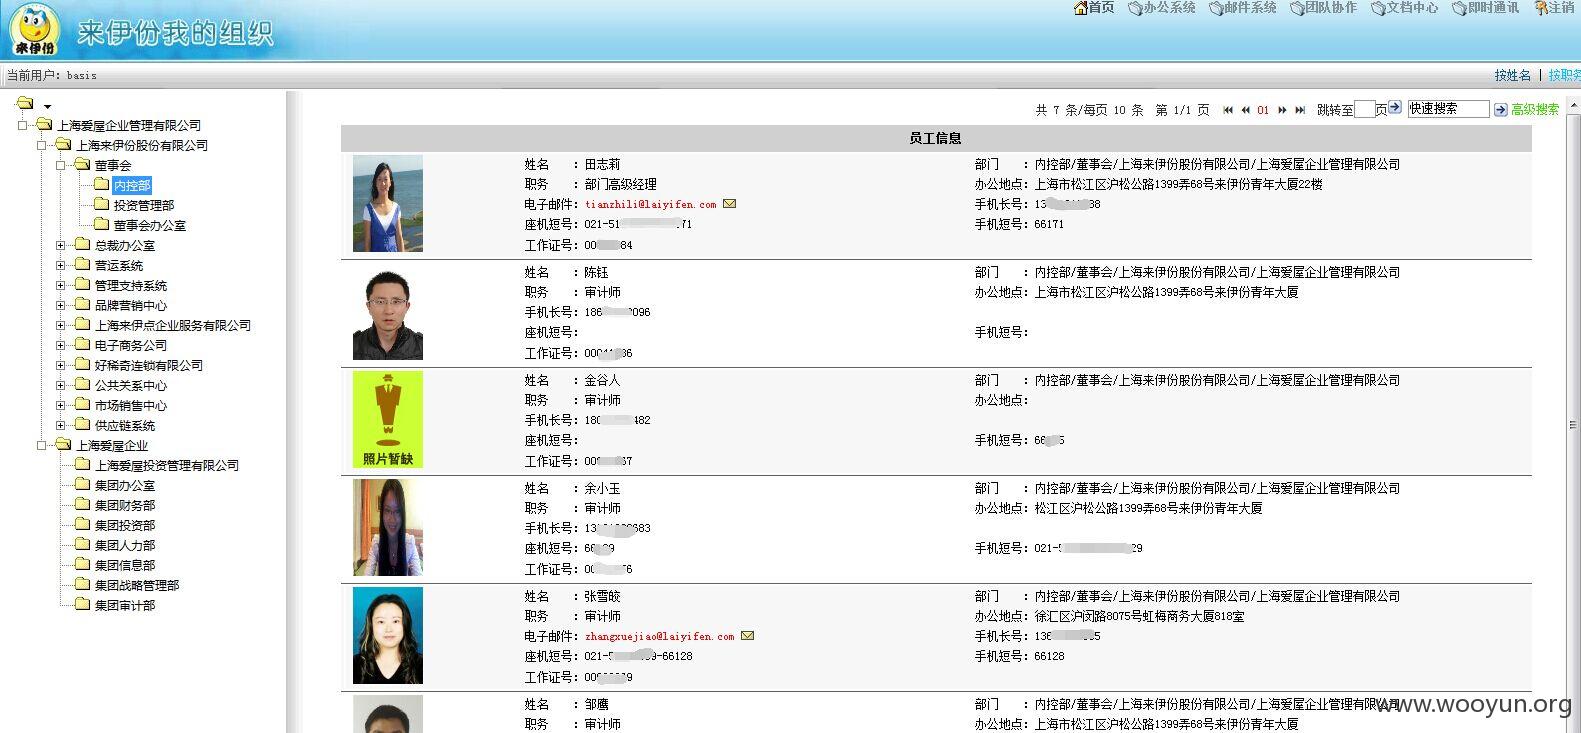Open the 邮件系统 menu
Image resolution: width=1581 pixels, height=733 pixels.
click(1243, 8)
